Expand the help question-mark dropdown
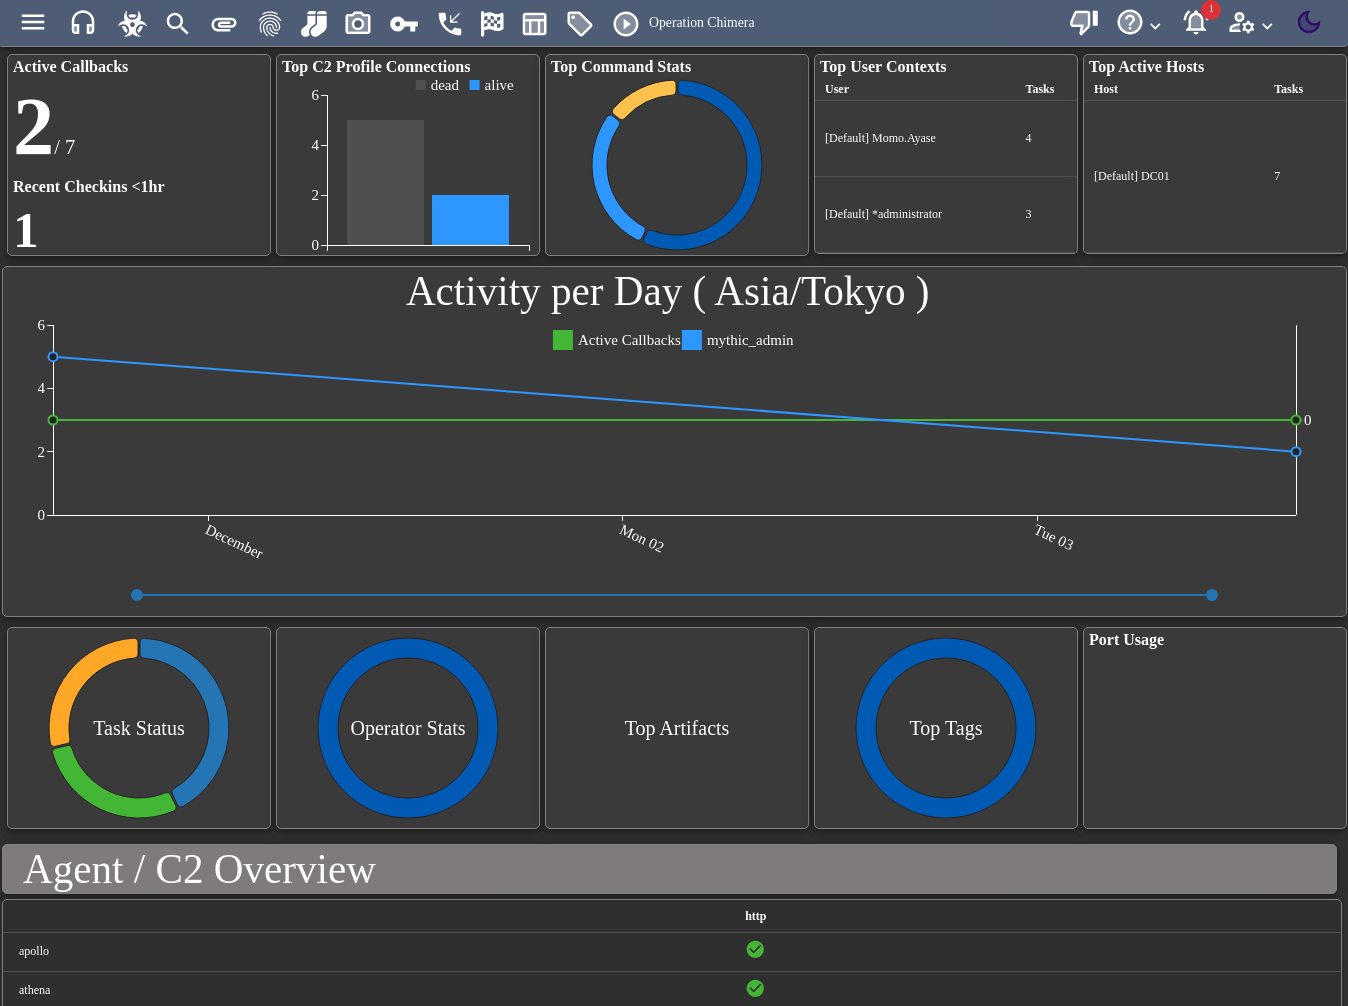The width and height of the screenshot is (1348, 1006). (1139, 23)
